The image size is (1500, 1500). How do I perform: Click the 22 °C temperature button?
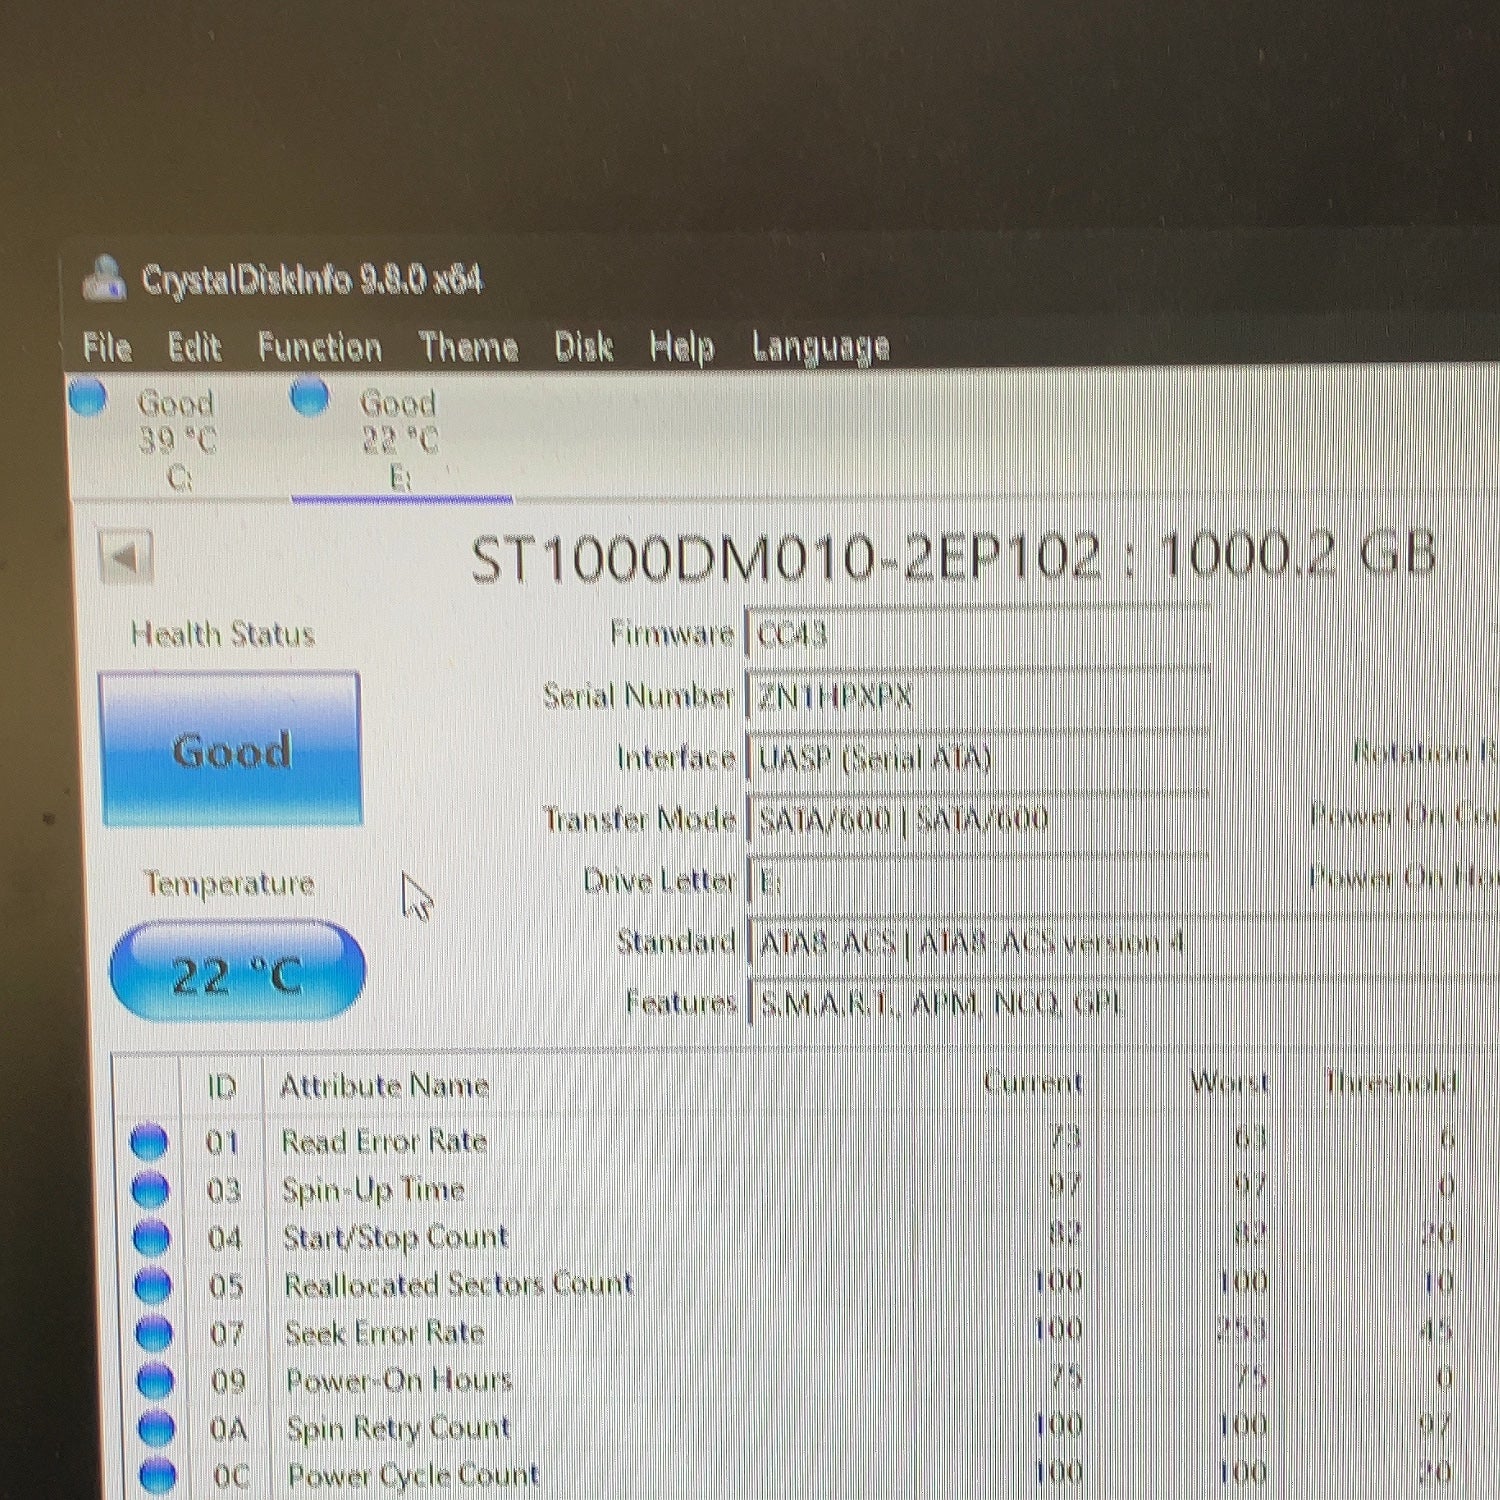coord(238,972)
